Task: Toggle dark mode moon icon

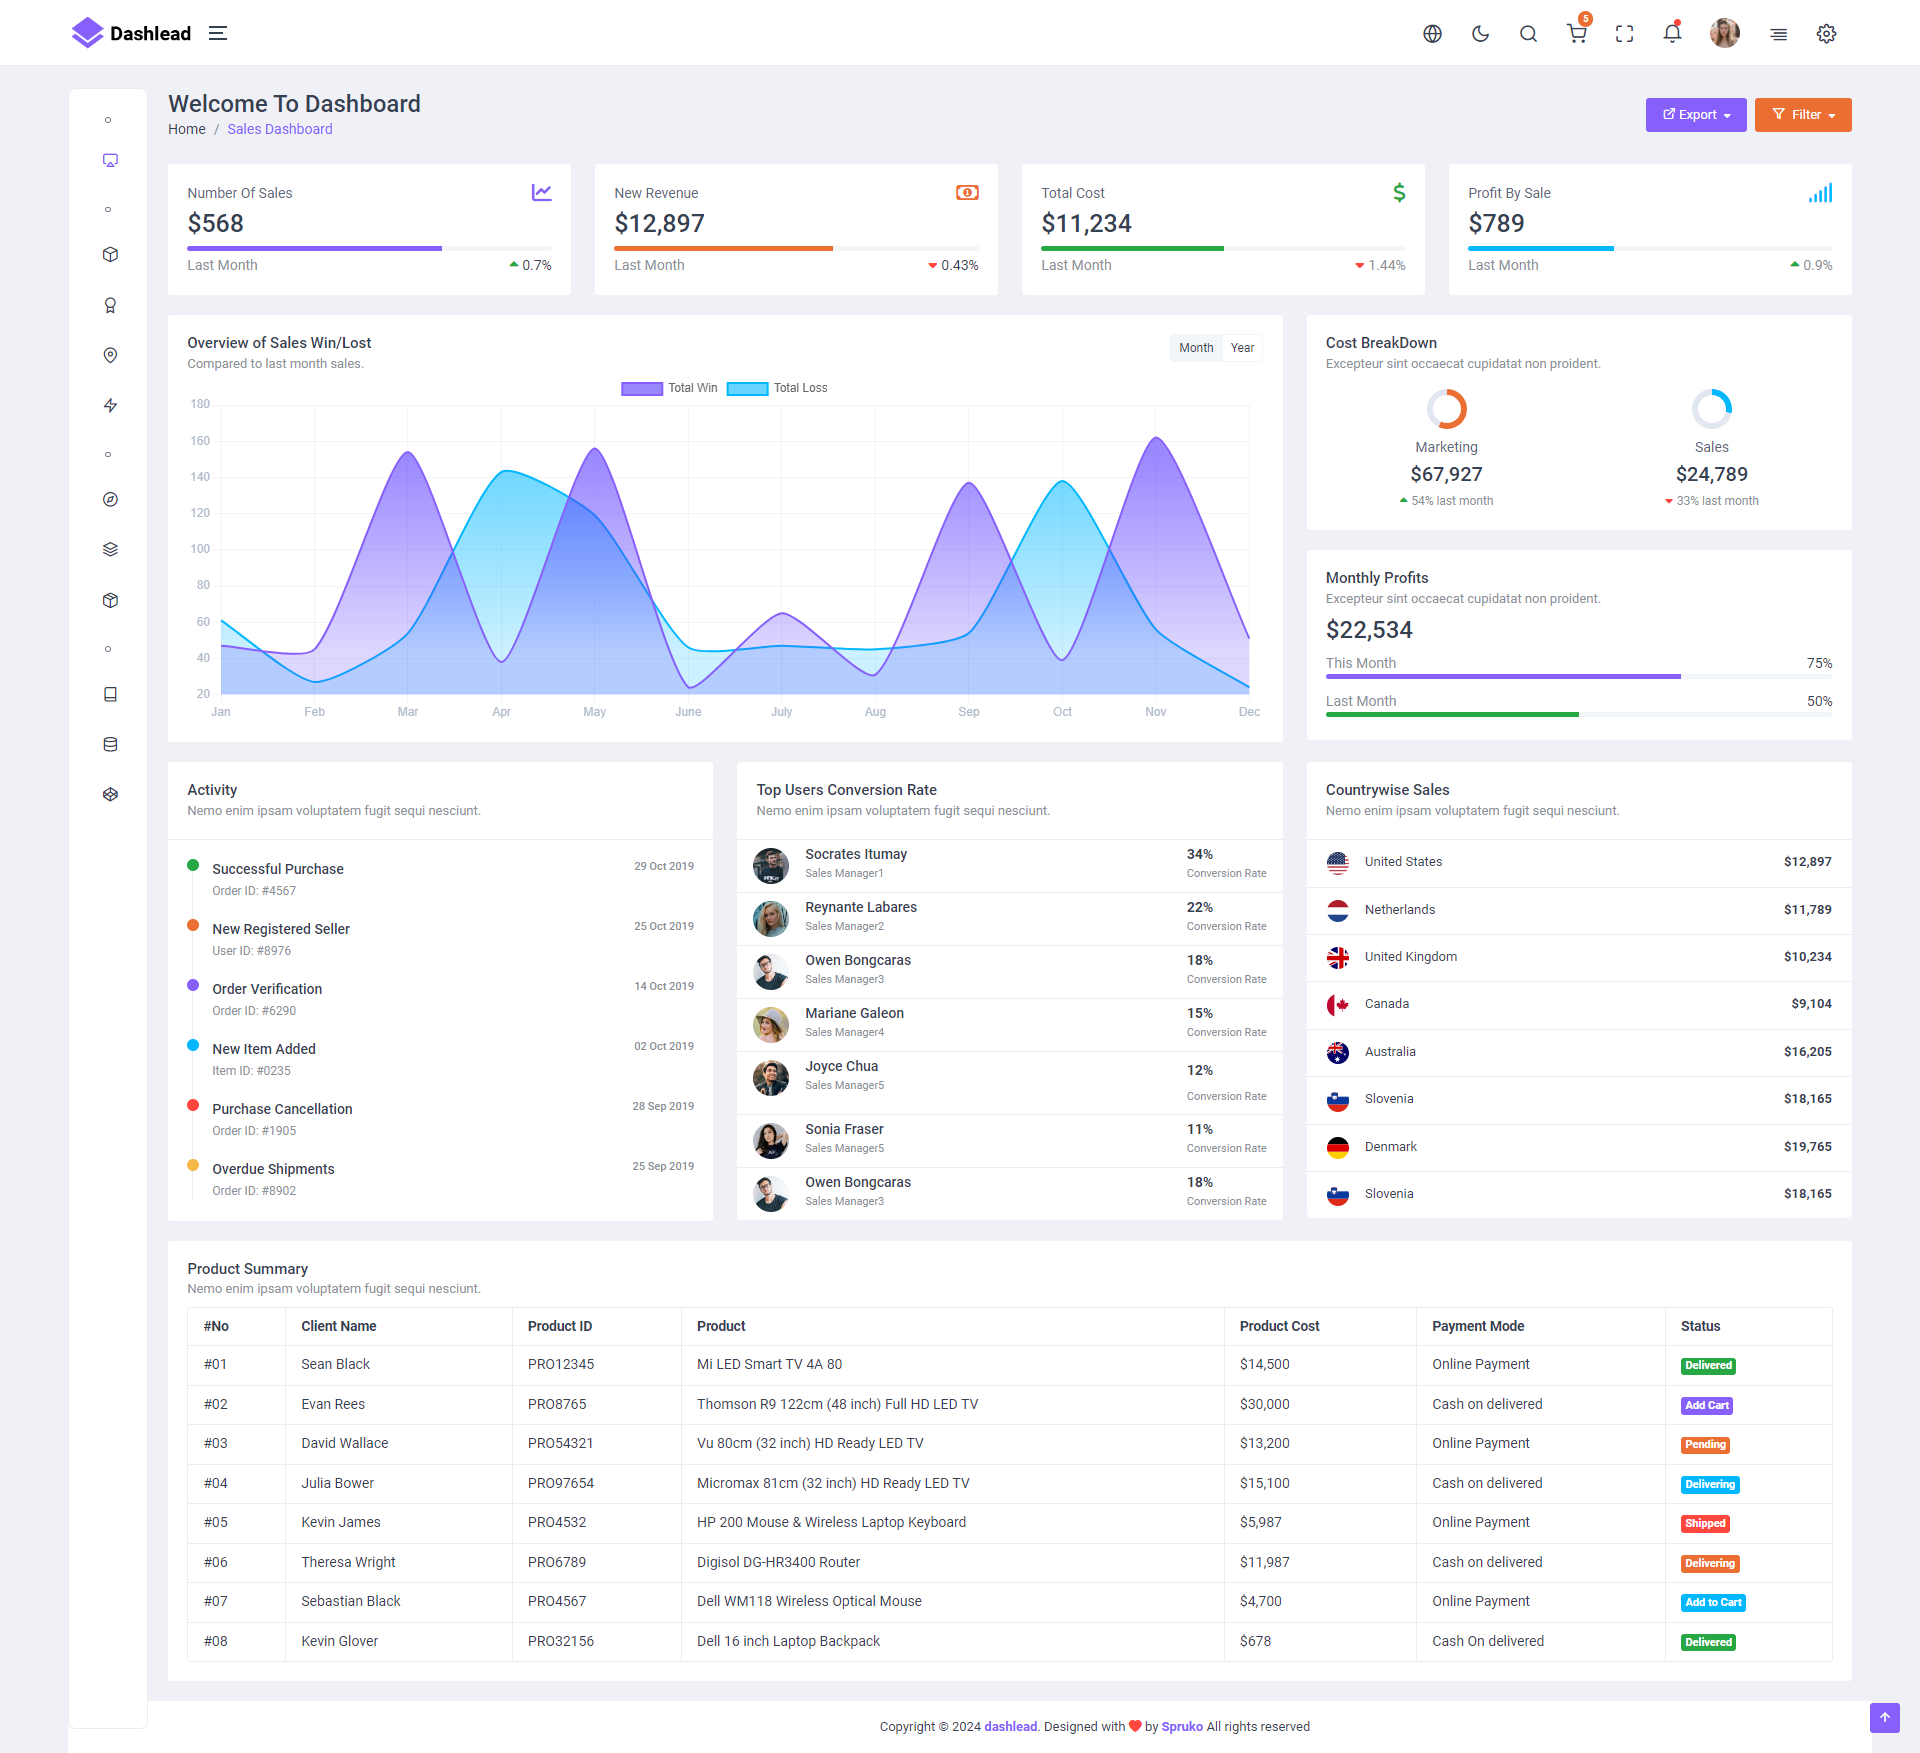Action: (1480, 34)
